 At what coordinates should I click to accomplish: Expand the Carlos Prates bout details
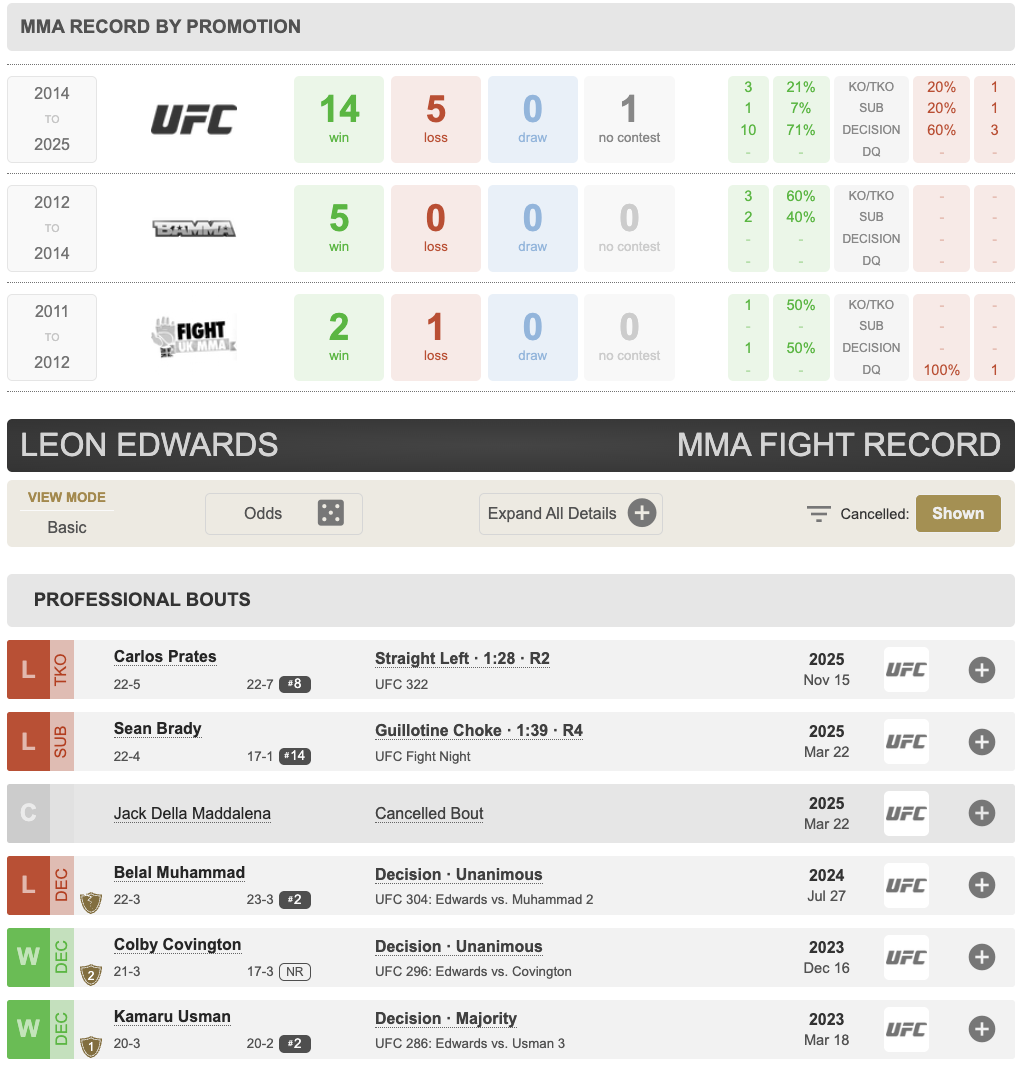(981, 670)
